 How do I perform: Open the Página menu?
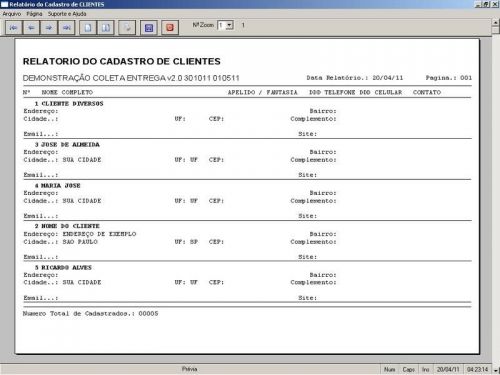34,14
